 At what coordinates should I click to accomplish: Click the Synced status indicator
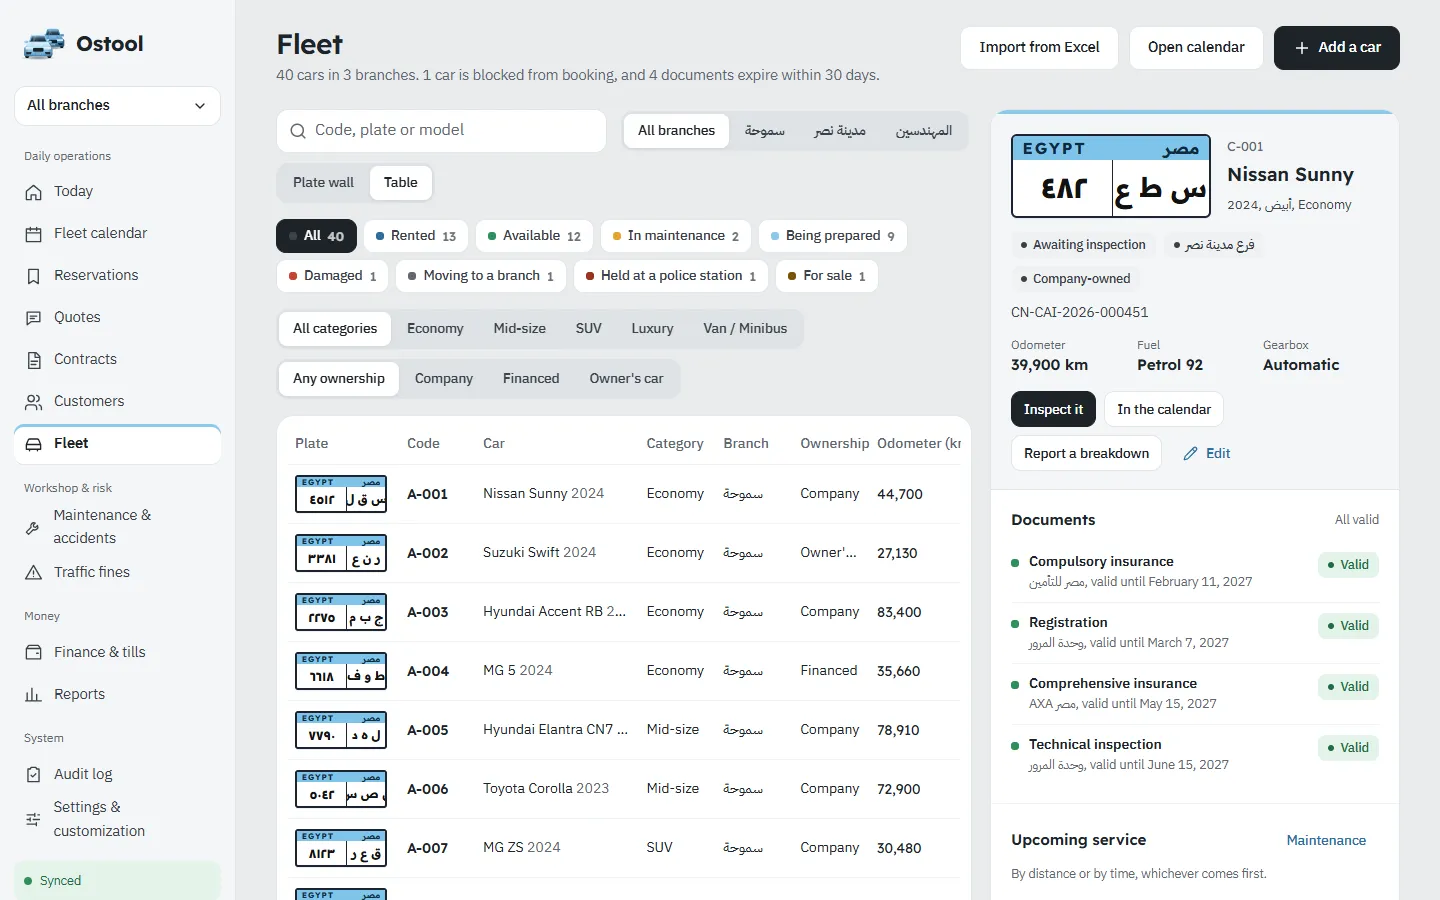pyautogui.click(x=117, y=881)
